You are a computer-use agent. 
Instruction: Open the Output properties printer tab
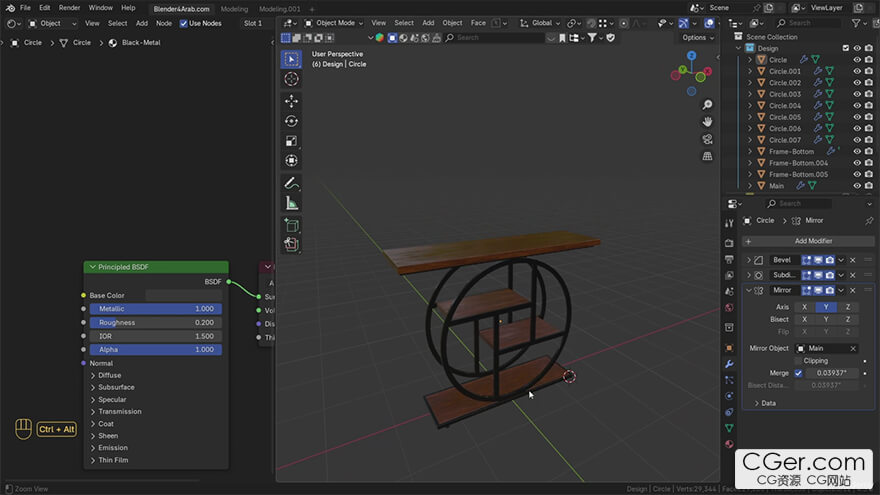point(729,259)
